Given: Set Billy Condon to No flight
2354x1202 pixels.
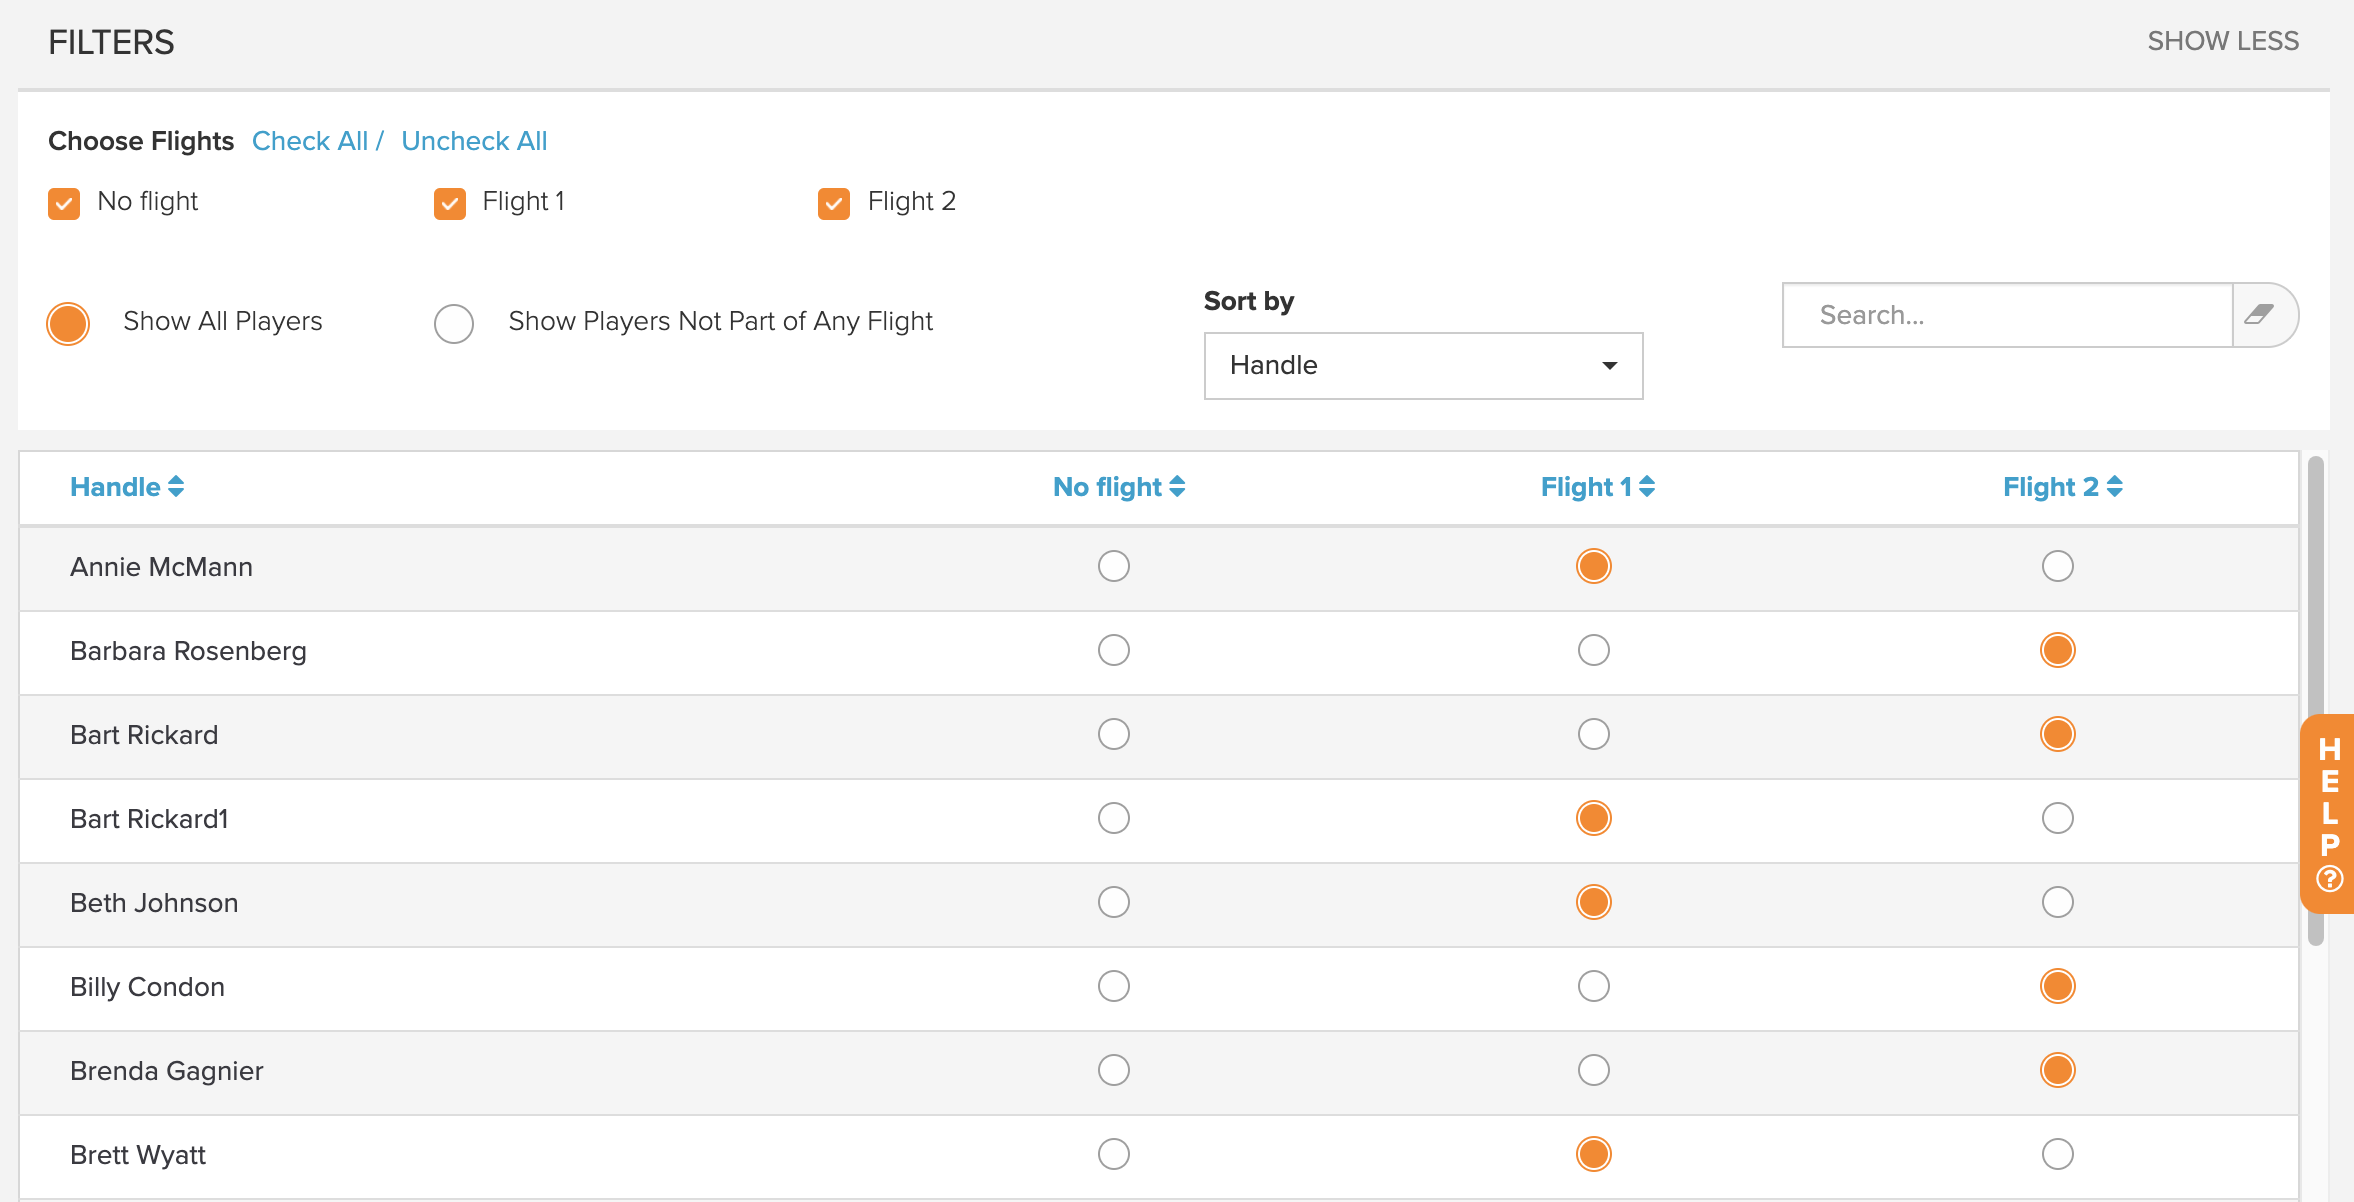Looking at the screenshot, I should tap(1114, 986).
